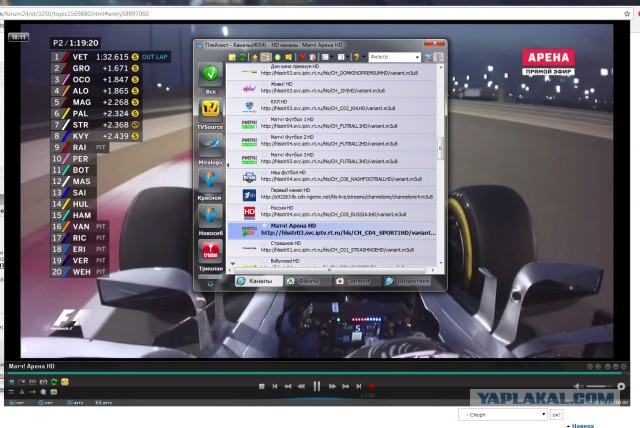Open the Фильтр combo box dropdown

[417, 57]
